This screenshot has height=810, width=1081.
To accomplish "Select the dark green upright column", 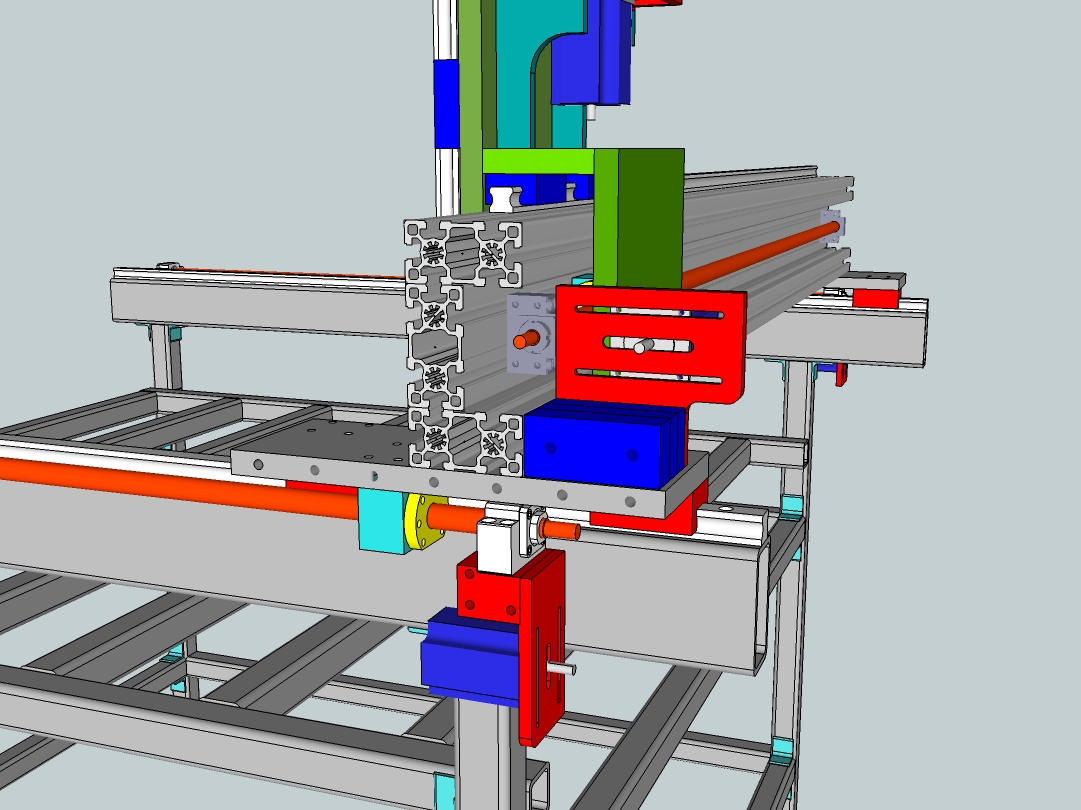I will pos(651,218).
